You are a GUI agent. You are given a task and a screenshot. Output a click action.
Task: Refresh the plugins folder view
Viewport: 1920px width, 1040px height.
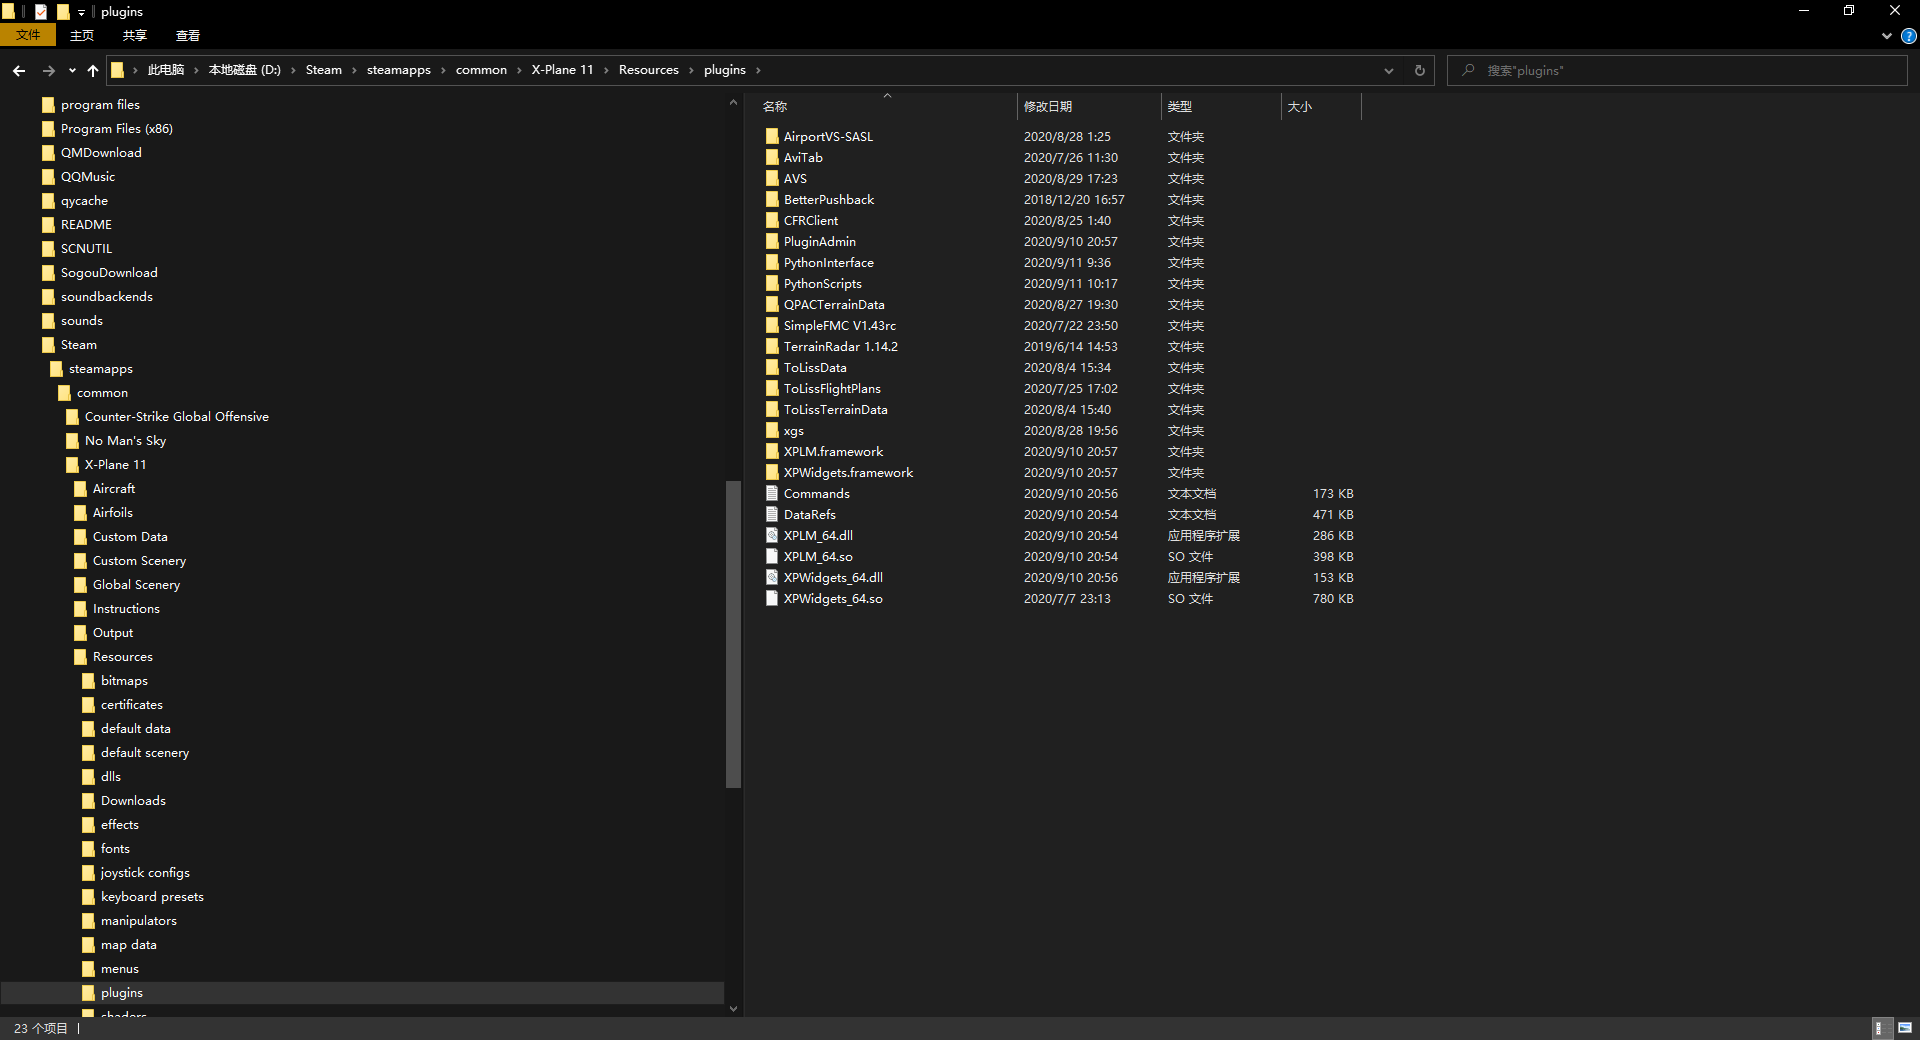(1419, 70)
